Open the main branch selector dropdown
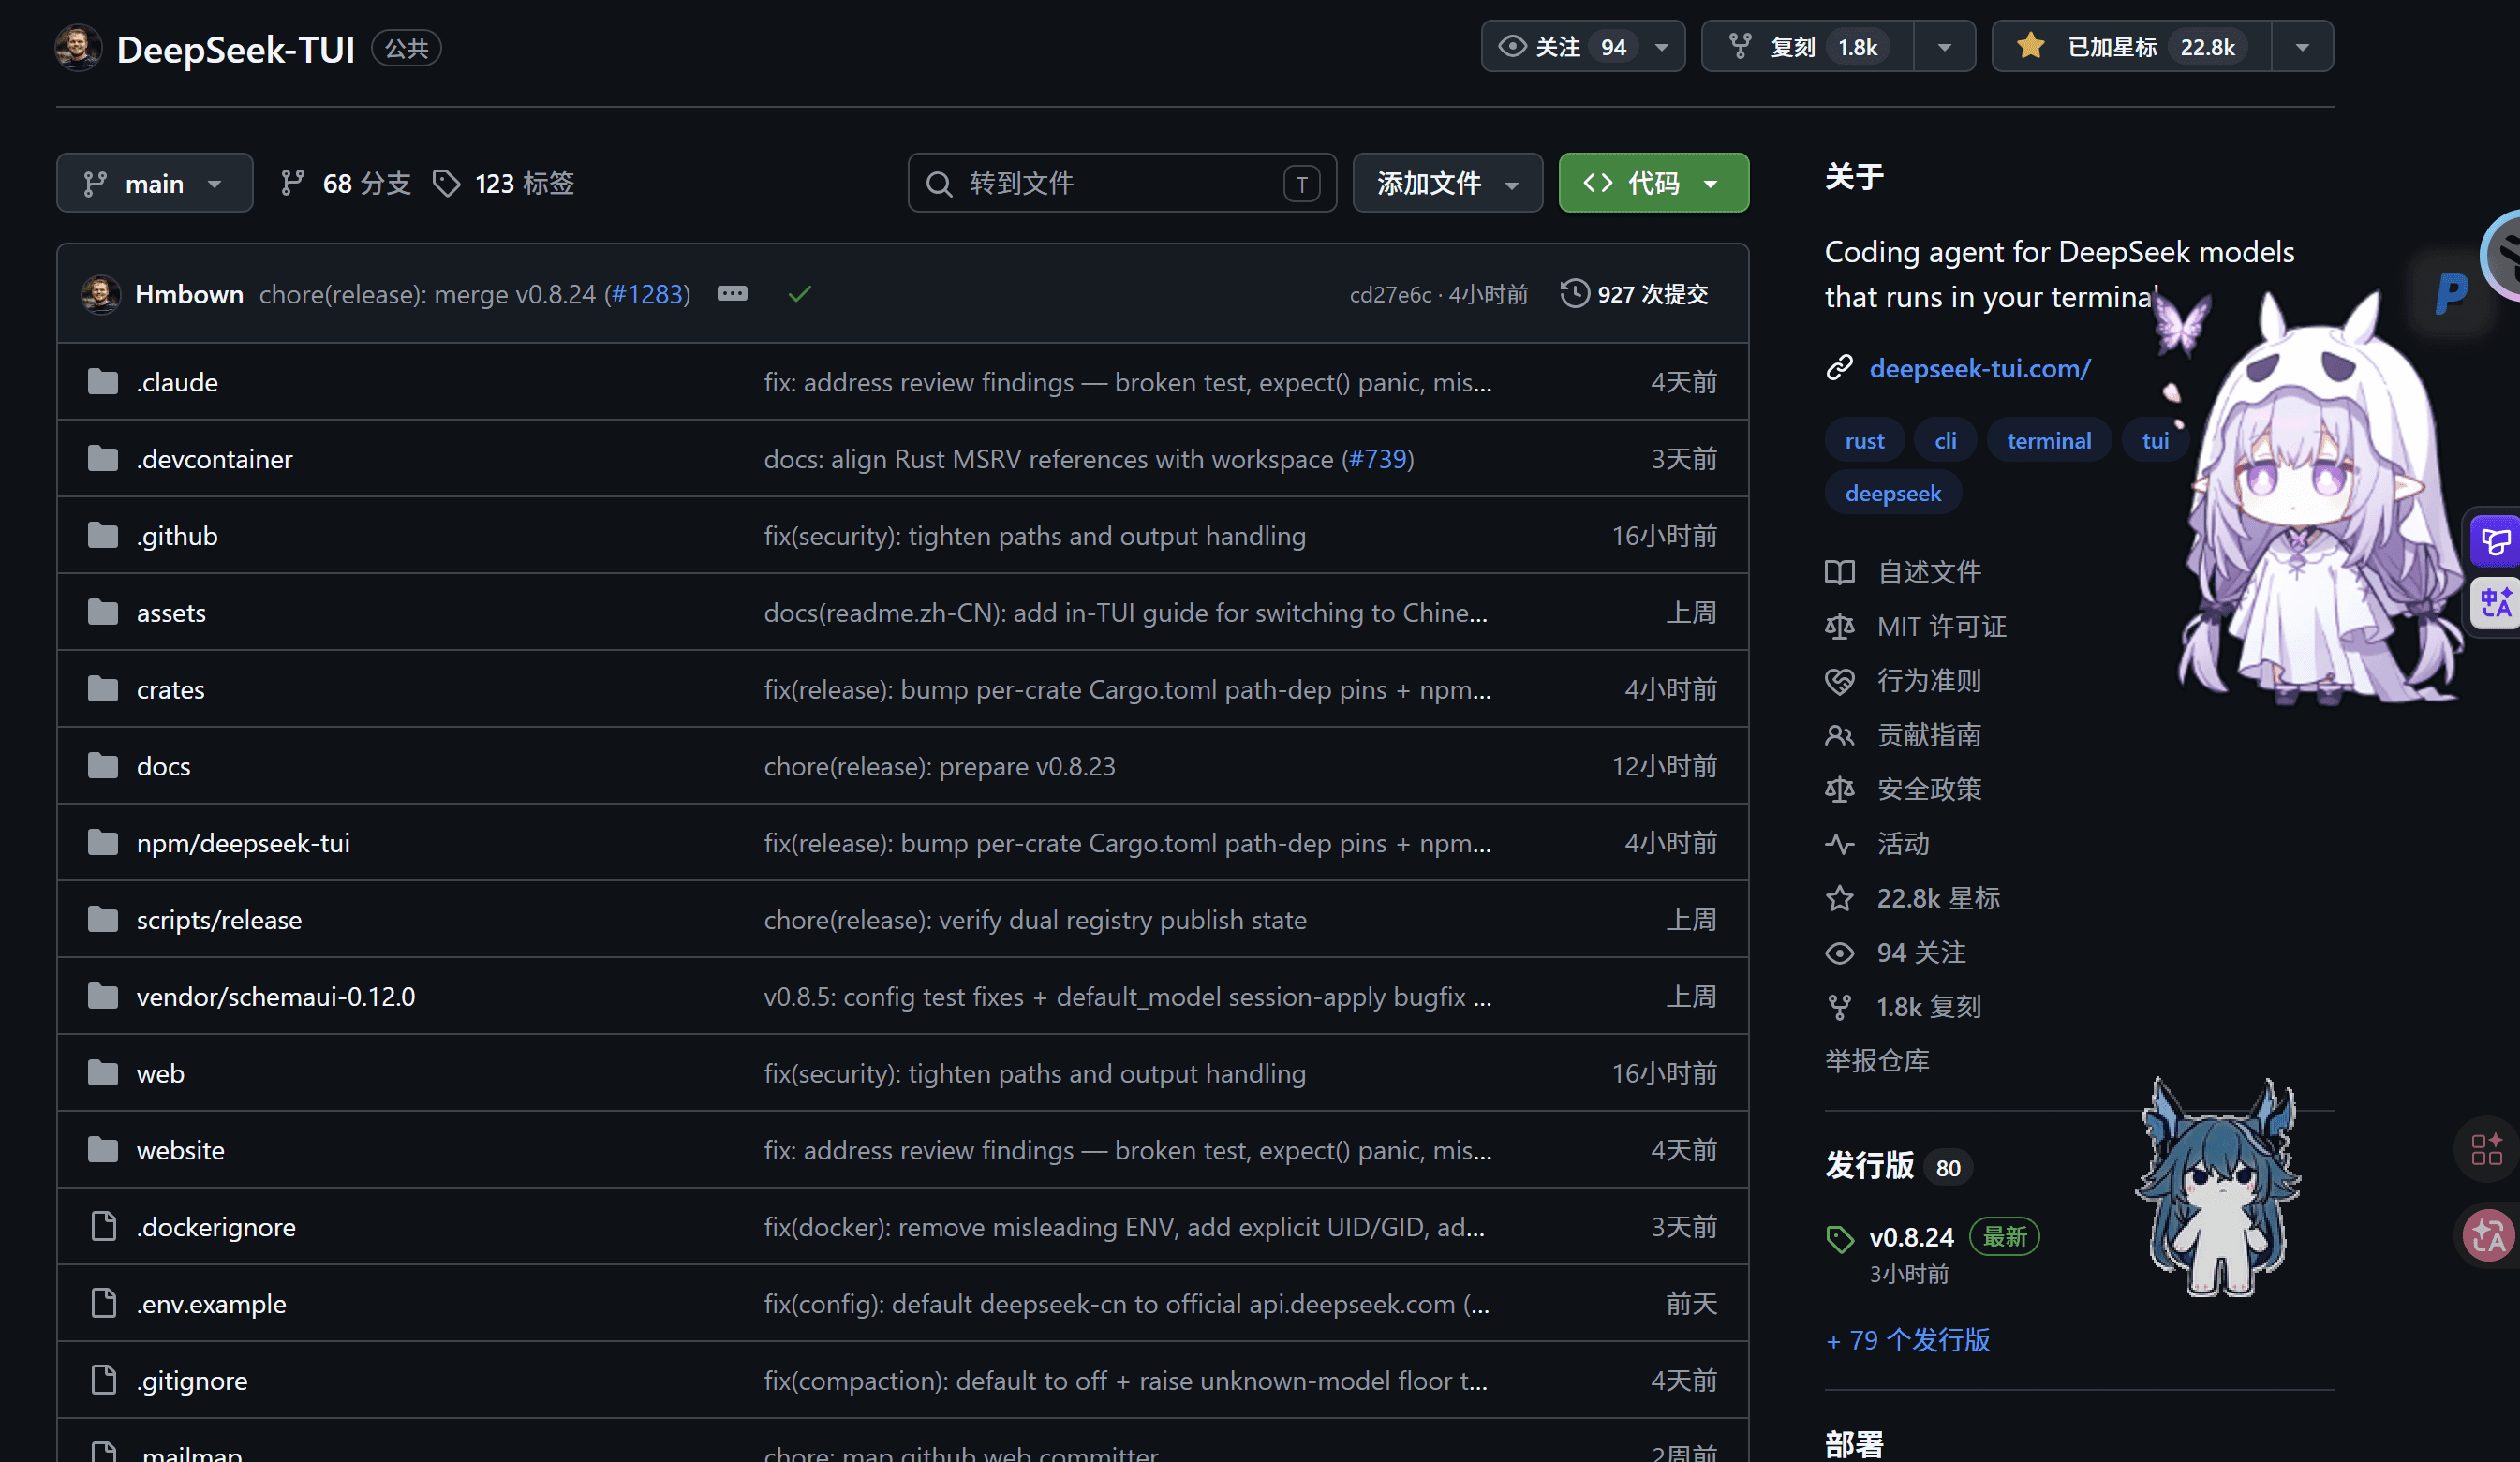The height and width of the screenshot is (1462, 2520). click(x=155, y=183)
